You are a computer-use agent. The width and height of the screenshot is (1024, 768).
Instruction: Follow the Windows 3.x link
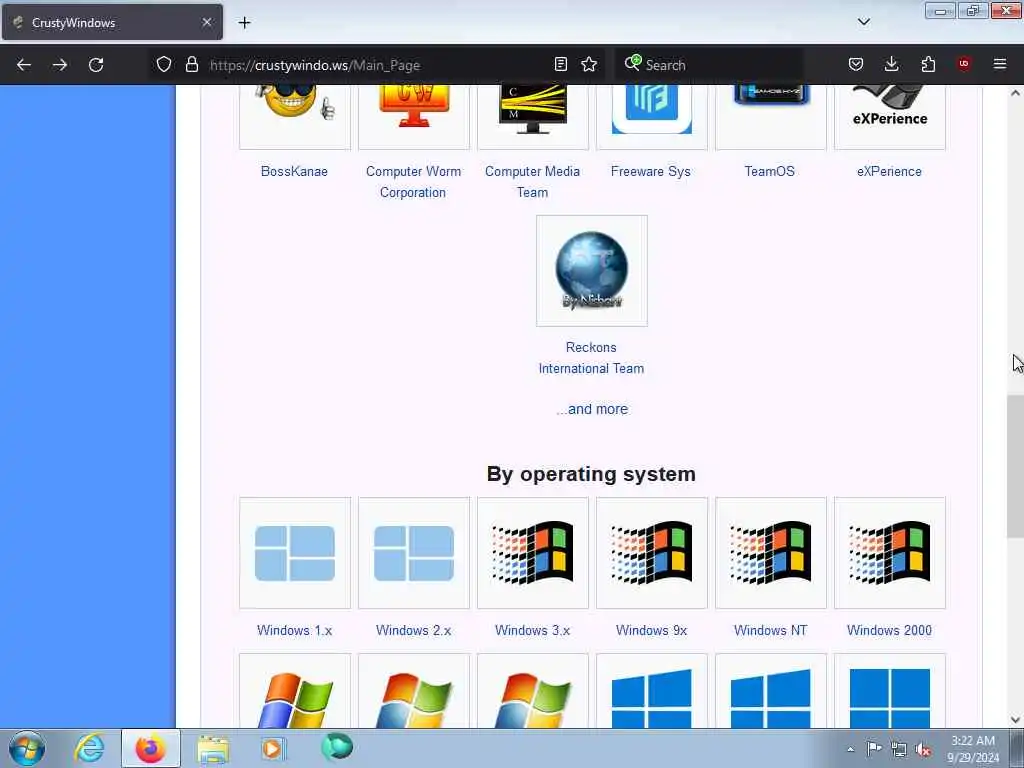pos(532,630)
